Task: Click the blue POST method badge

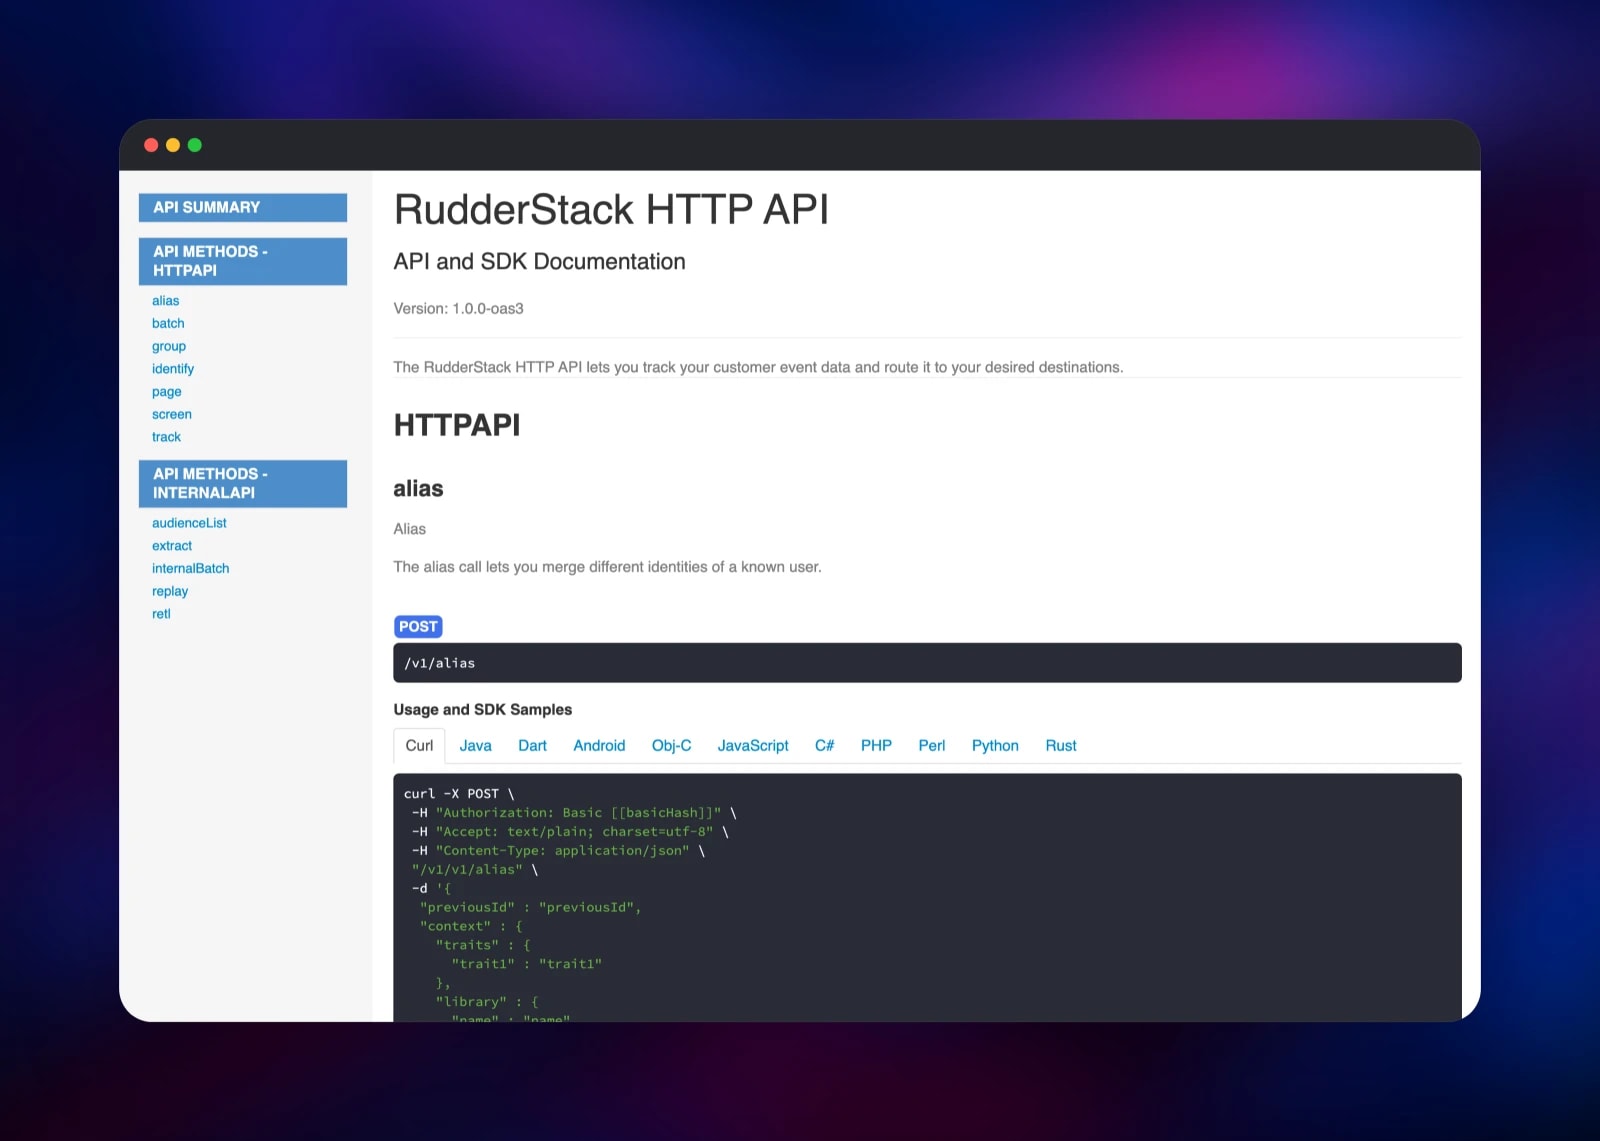Action: [x=418, y=627]
